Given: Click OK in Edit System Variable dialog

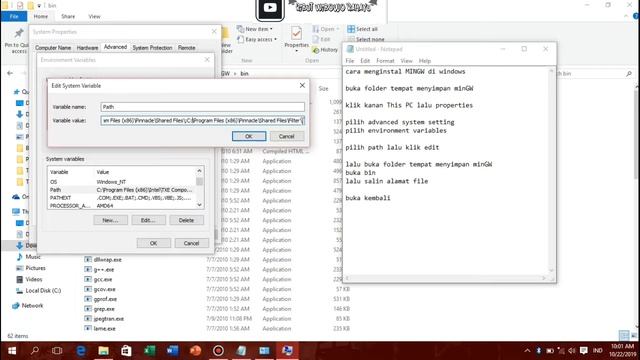Looking at the screenshot, I should click(x=249, y=136).
